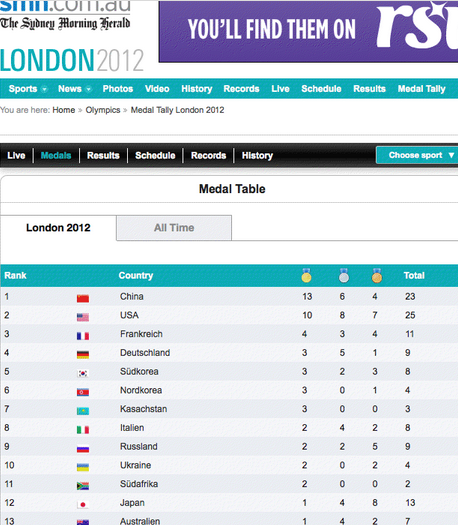Open Medal Tally in top navigation
Screen dimensions: 458x525
[422, 89]
